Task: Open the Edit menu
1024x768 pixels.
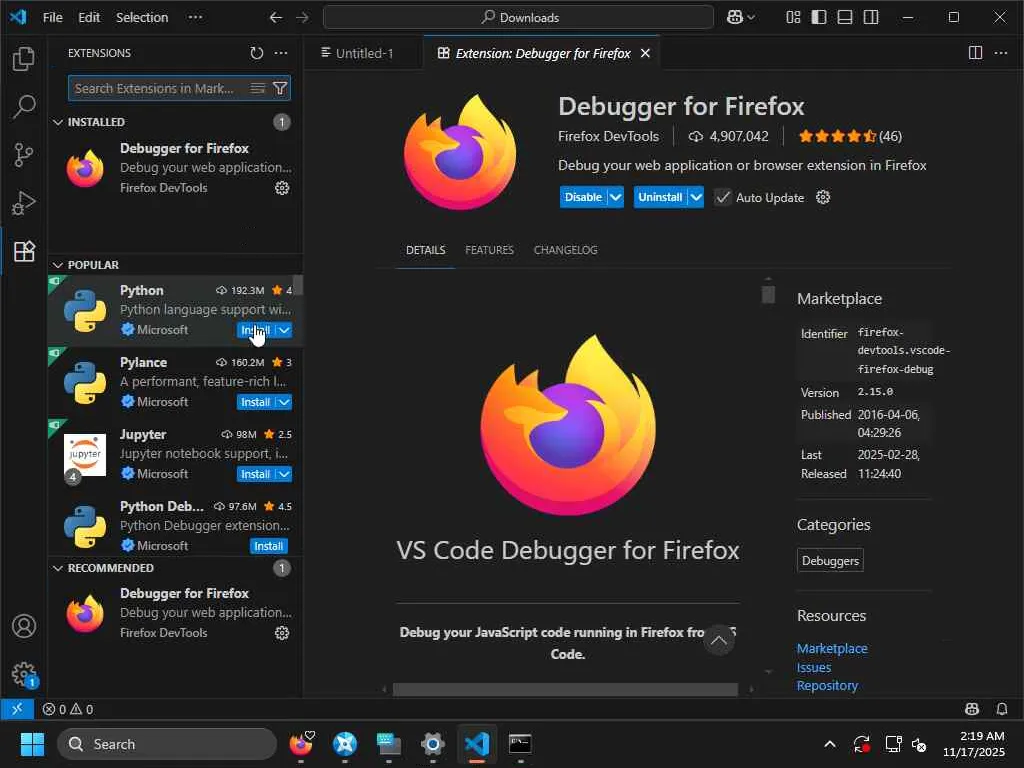Action: point(89,18)
